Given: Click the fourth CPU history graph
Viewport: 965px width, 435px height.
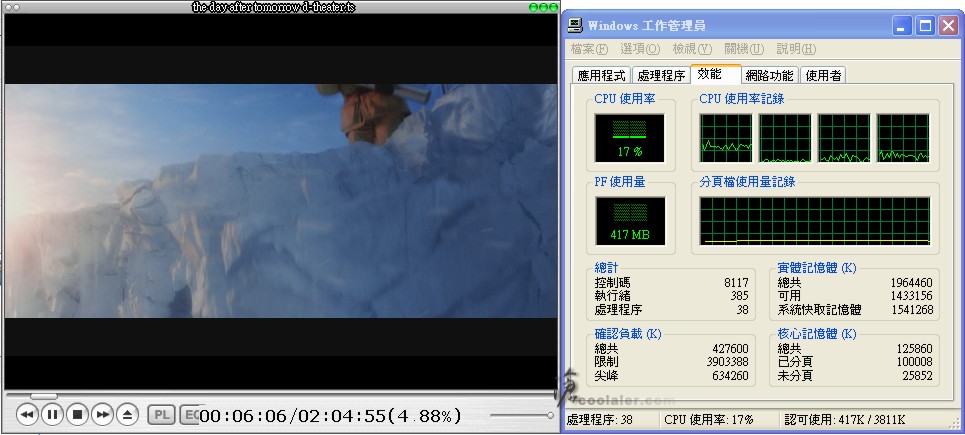Looking at the screenshot, I should point(903,138).
